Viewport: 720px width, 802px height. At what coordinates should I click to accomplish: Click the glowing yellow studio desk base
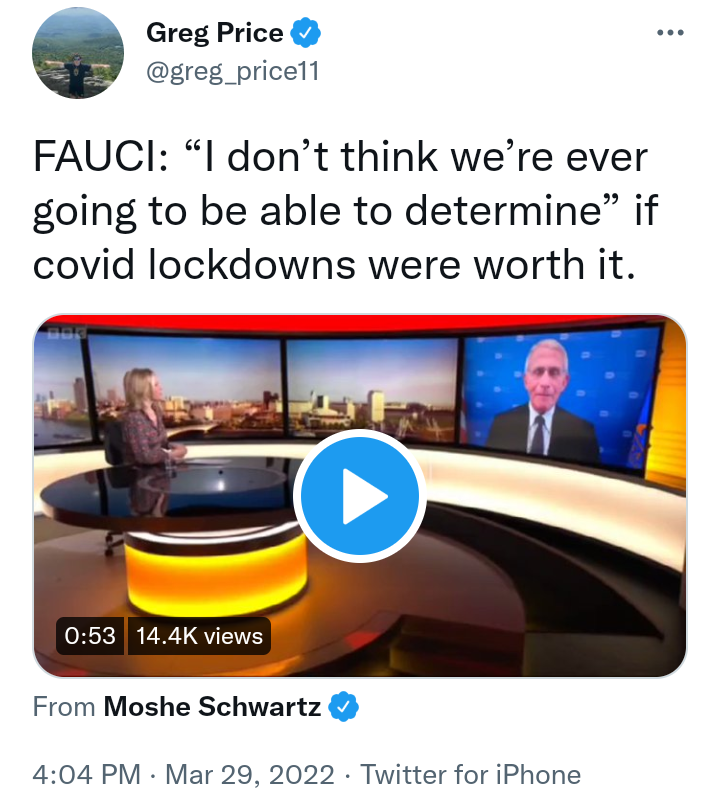pyautogui.click(x=216, y=573)
